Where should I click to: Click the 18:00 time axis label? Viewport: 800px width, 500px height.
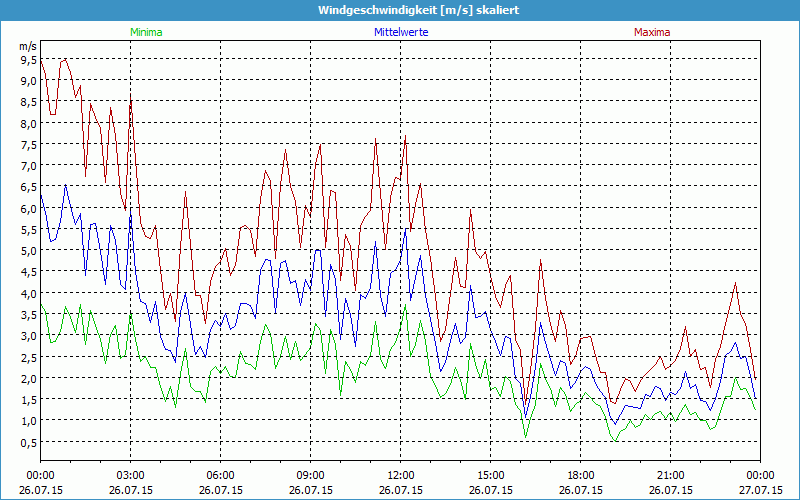tap(580, 476)
